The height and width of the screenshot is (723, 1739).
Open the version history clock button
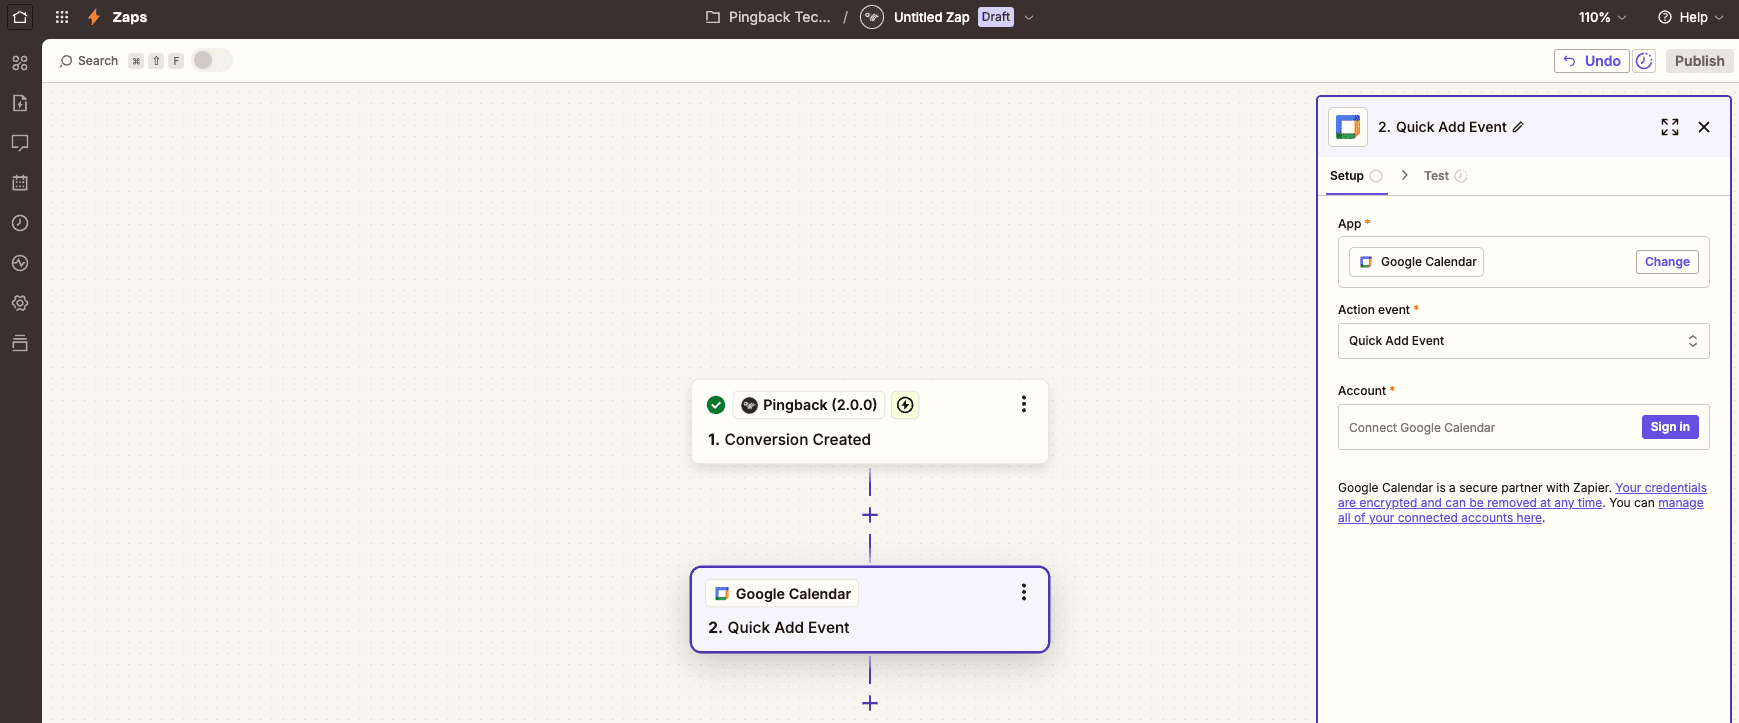(1644, 61)
